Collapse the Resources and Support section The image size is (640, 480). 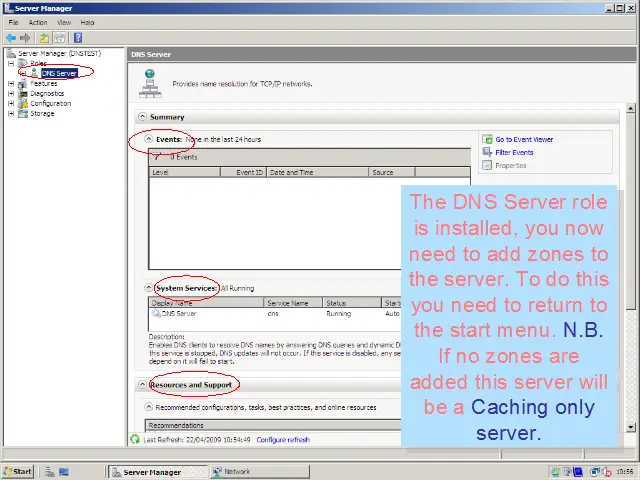tap(142, 384)
